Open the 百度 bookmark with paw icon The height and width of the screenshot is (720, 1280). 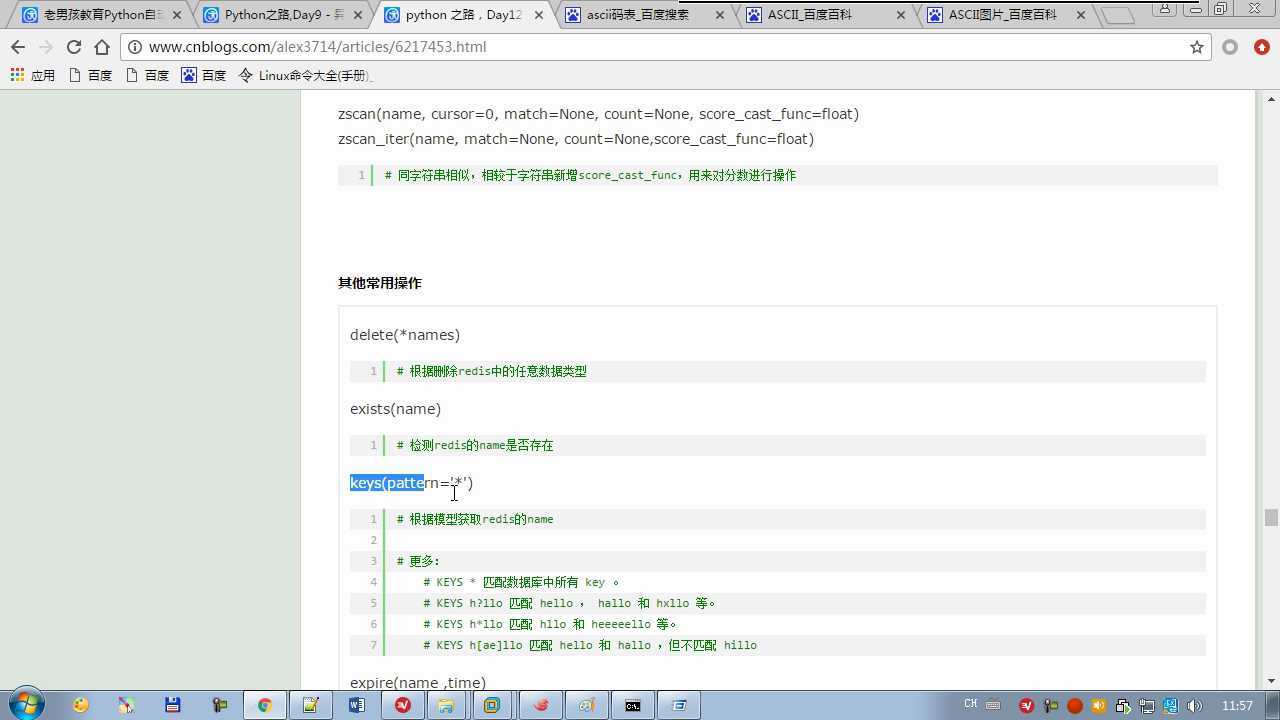click(204, 75)
